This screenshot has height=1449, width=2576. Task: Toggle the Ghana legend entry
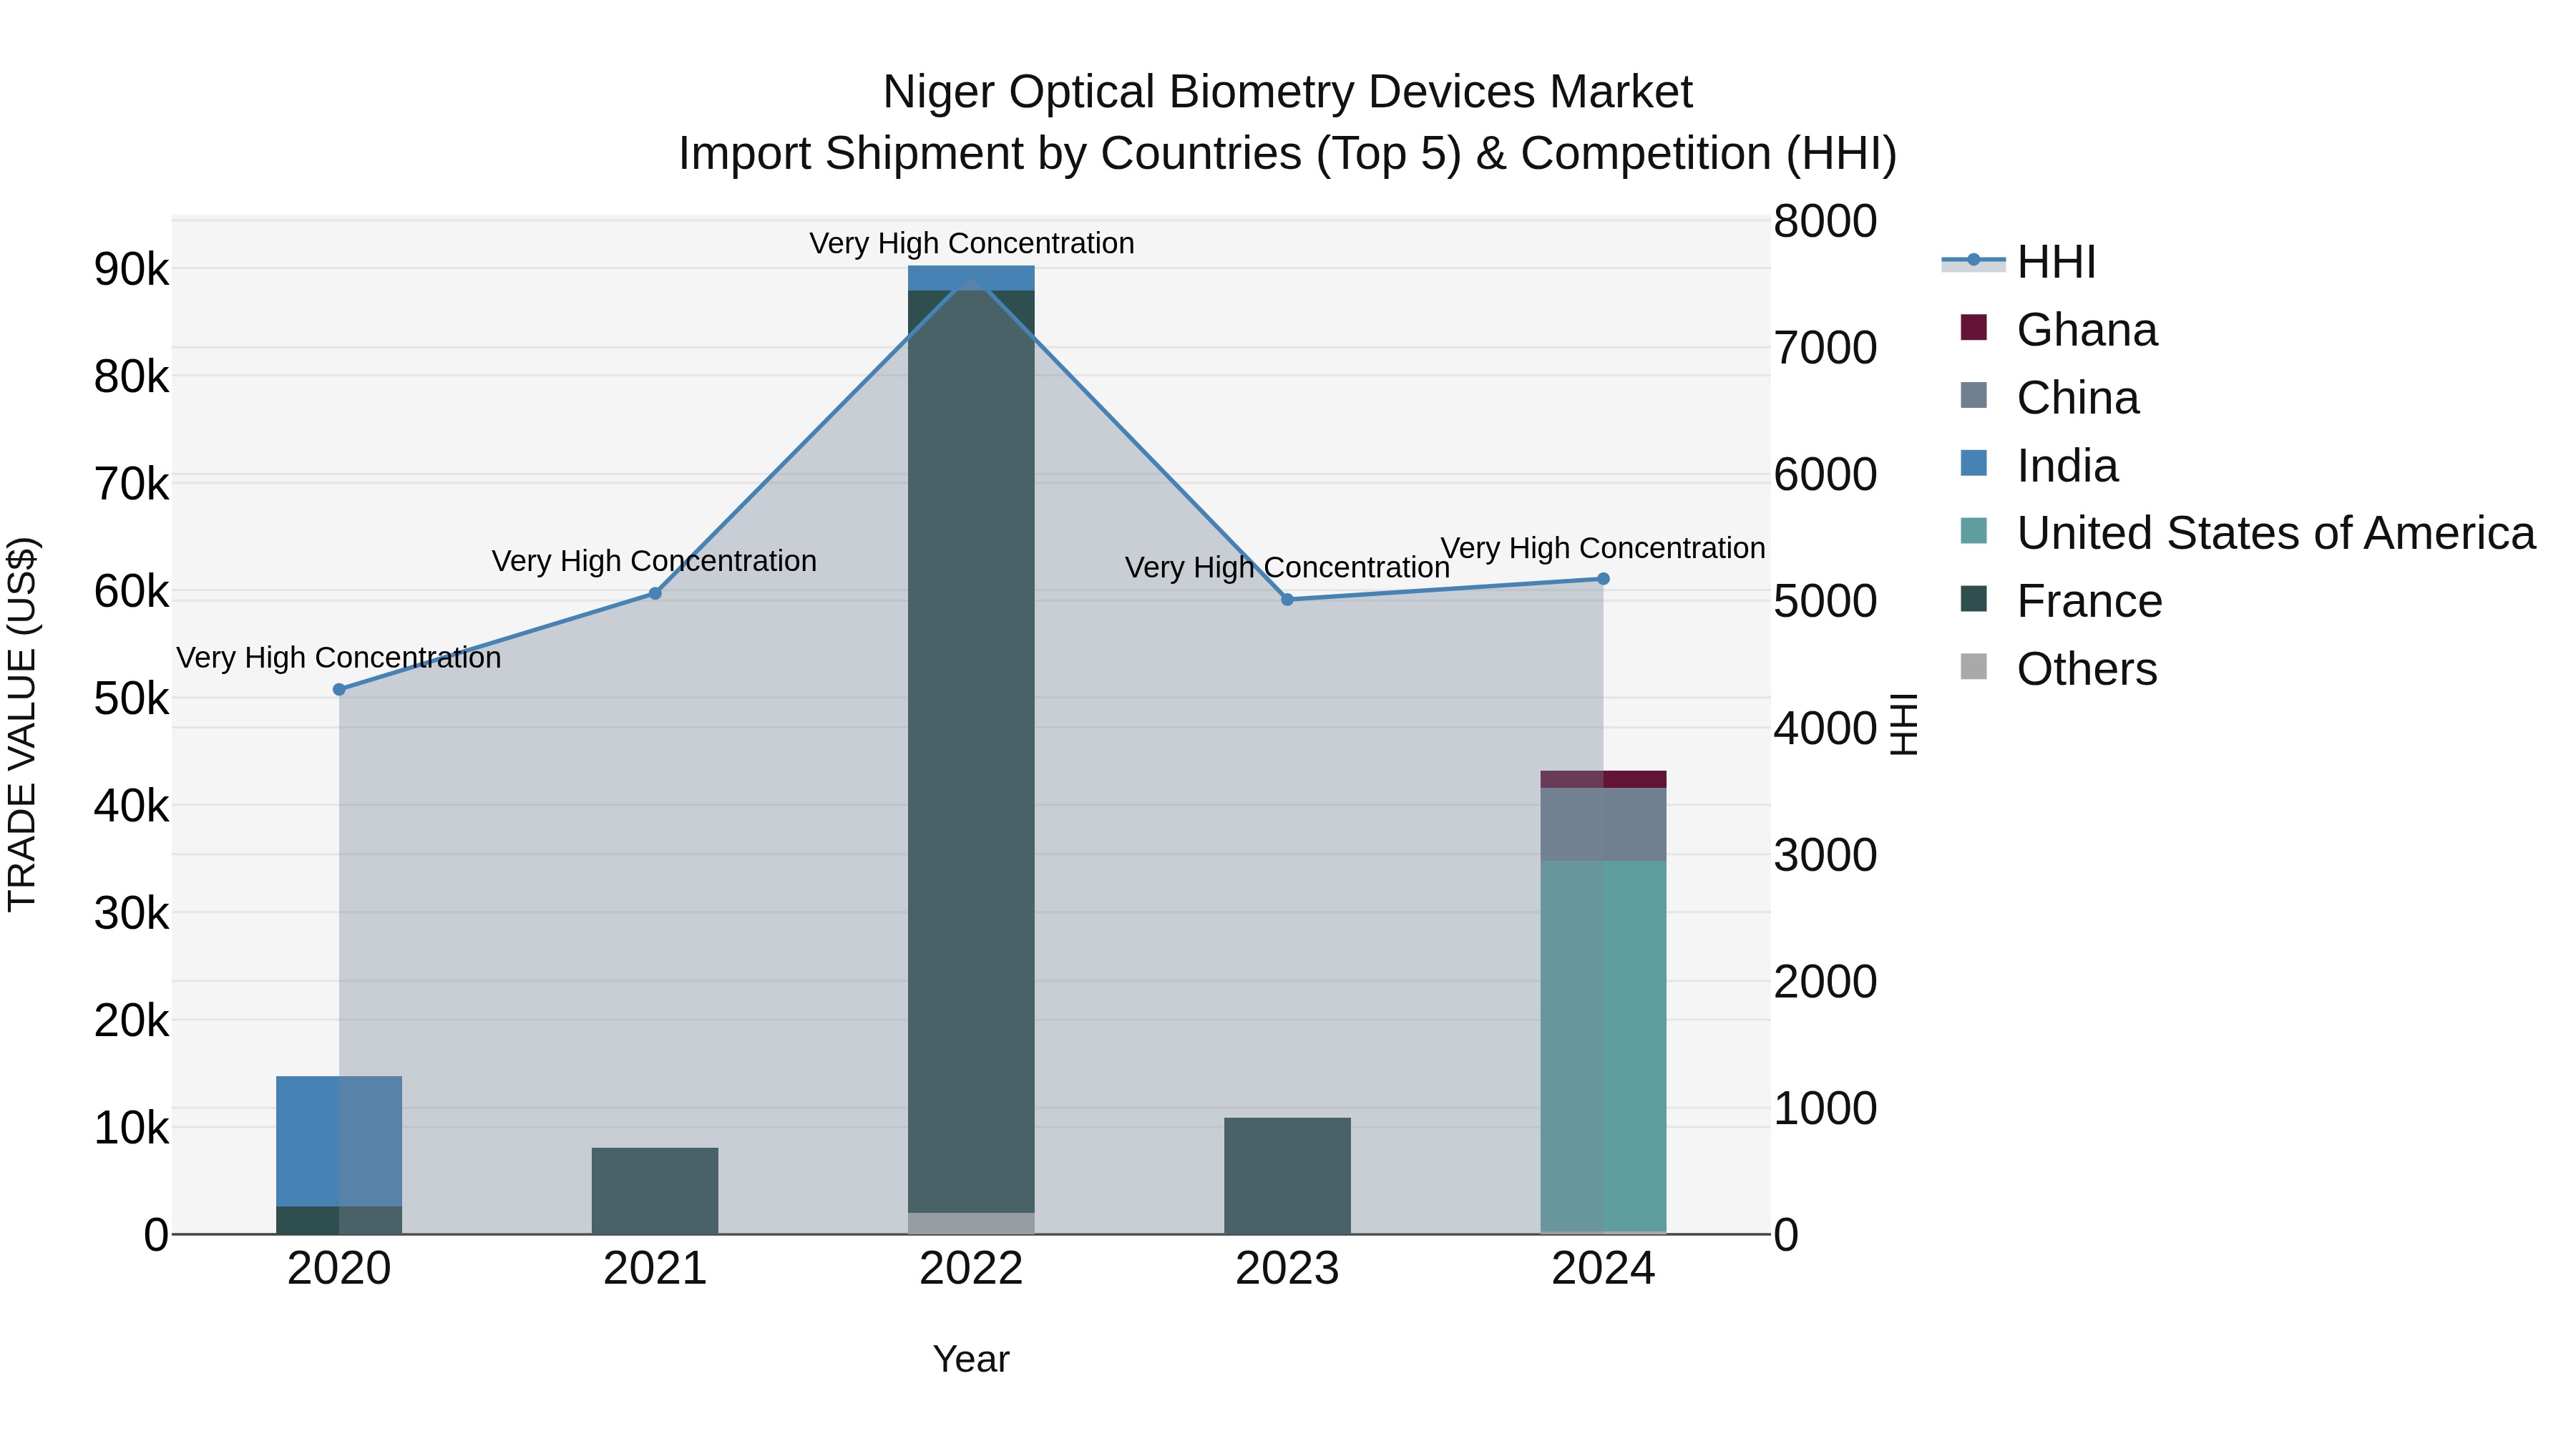[2059, 329]
